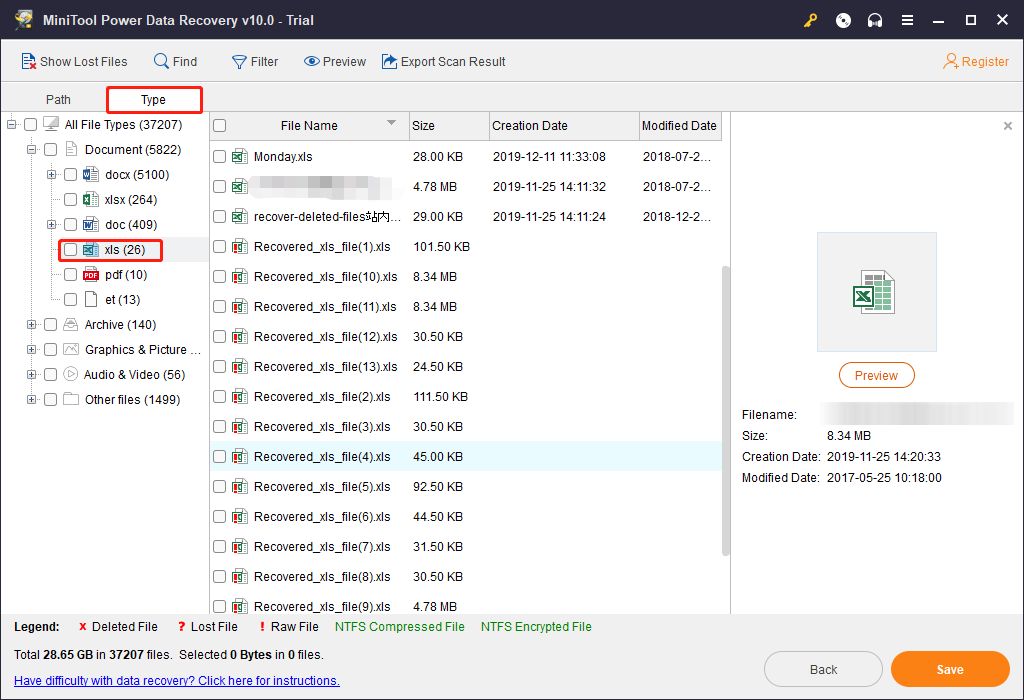
Task: Expand the Audio & Video node
Action: pyautogui.click(x=31, y=374)
